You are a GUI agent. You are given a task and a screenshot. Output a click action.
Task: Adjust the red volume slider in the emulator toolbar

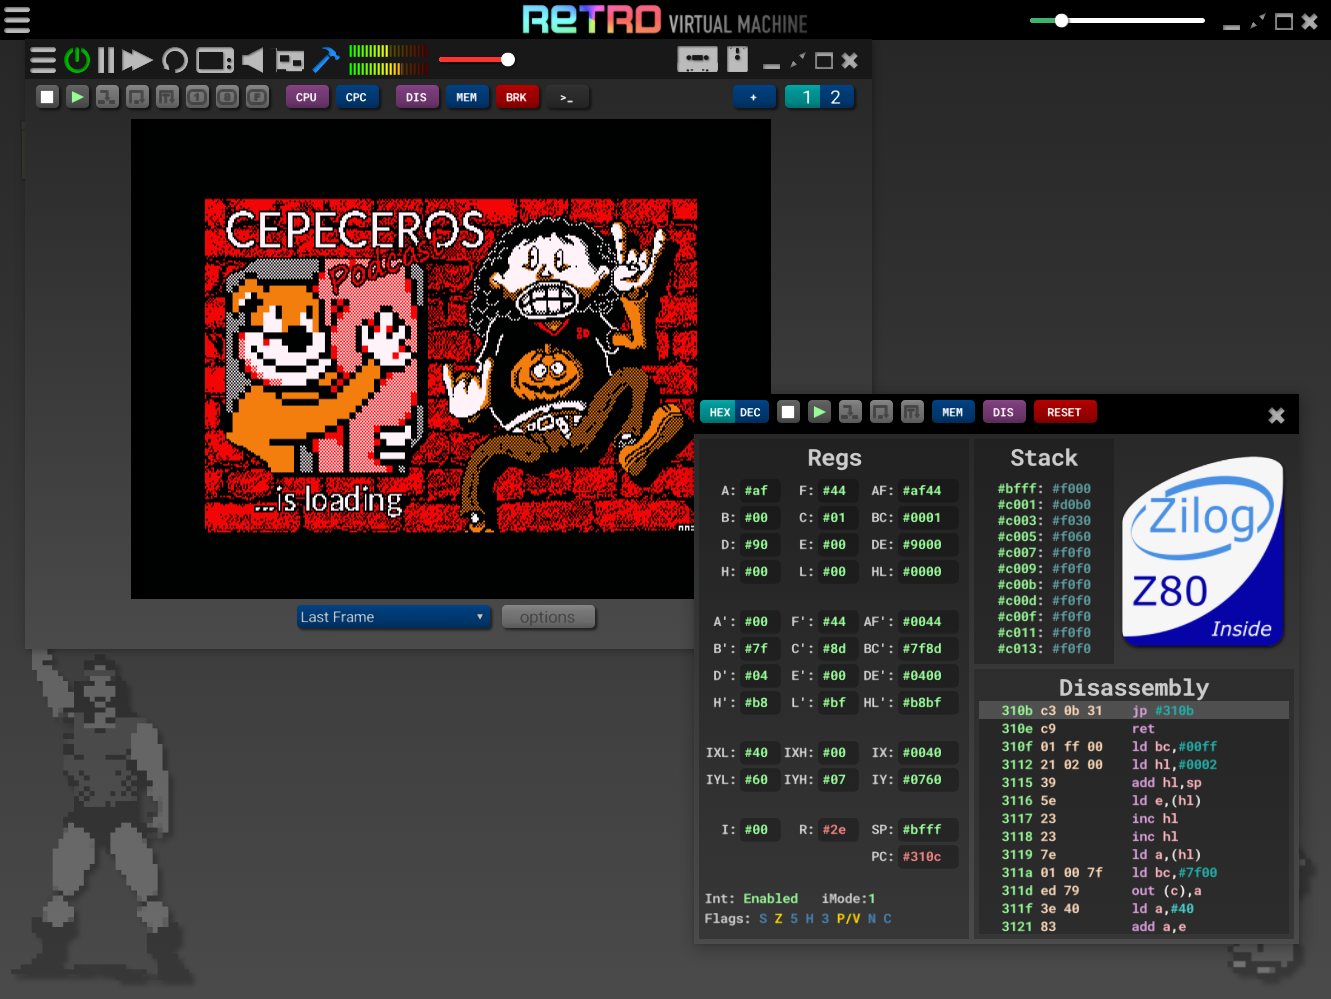[477, 60]
